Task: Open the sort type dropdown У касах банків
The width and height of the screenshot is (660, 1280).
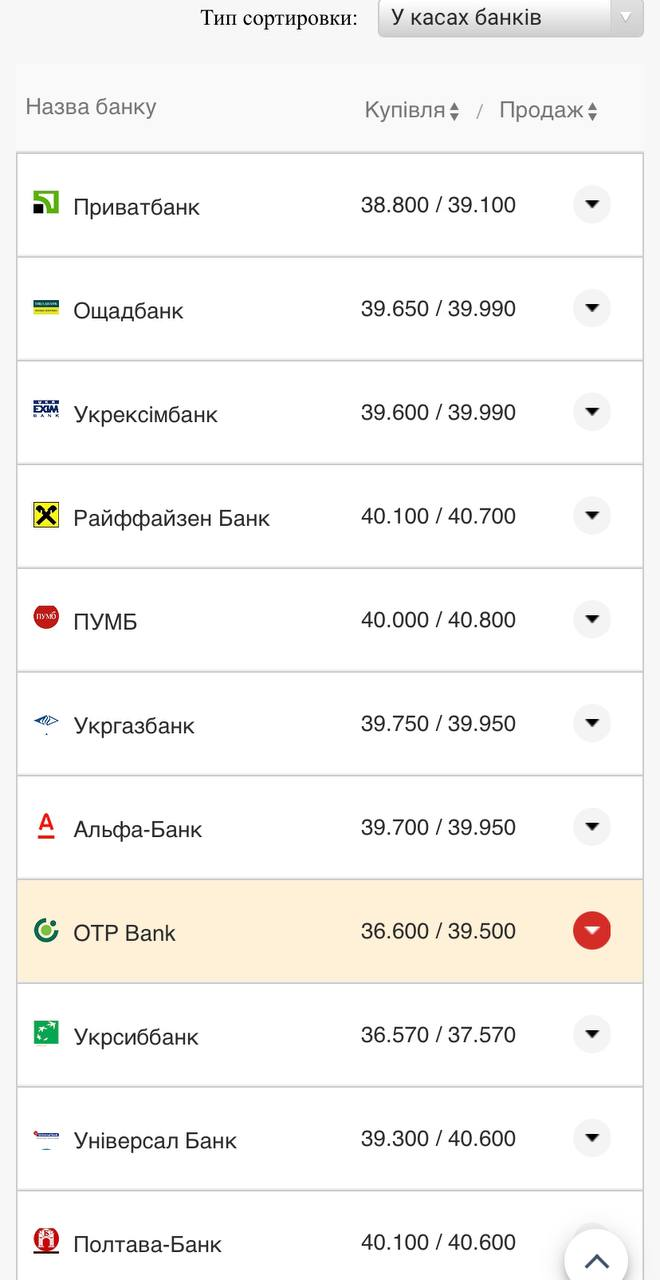Action: (x=510, y=17)
